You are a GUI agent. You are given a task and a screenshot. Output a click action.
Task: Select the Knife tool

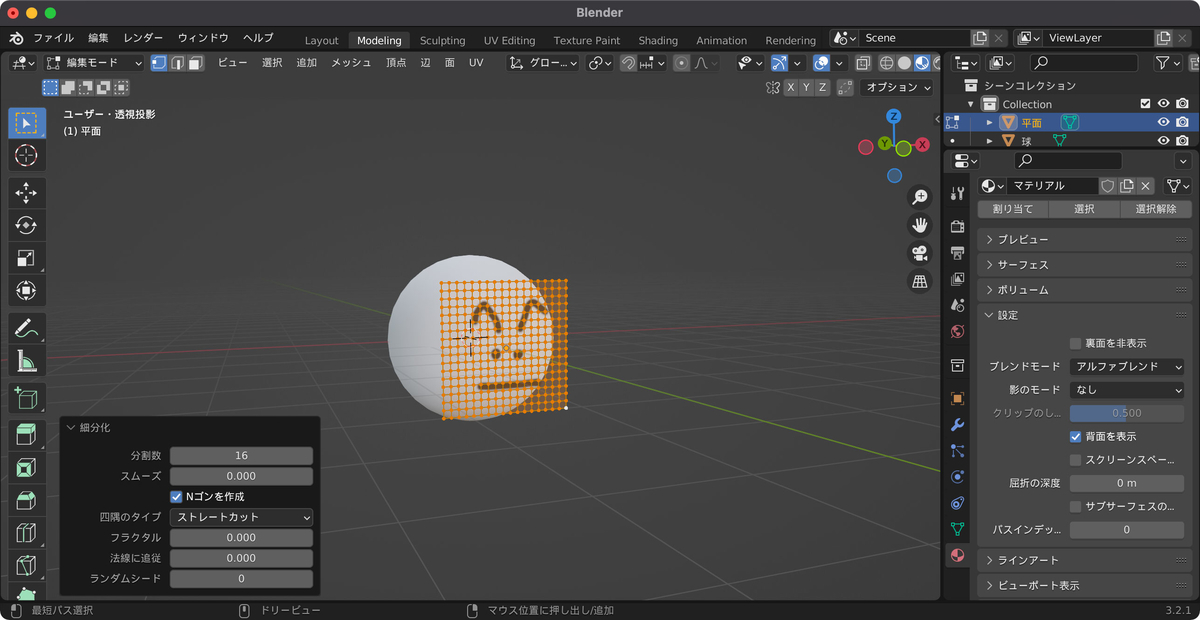click(26, 565)
